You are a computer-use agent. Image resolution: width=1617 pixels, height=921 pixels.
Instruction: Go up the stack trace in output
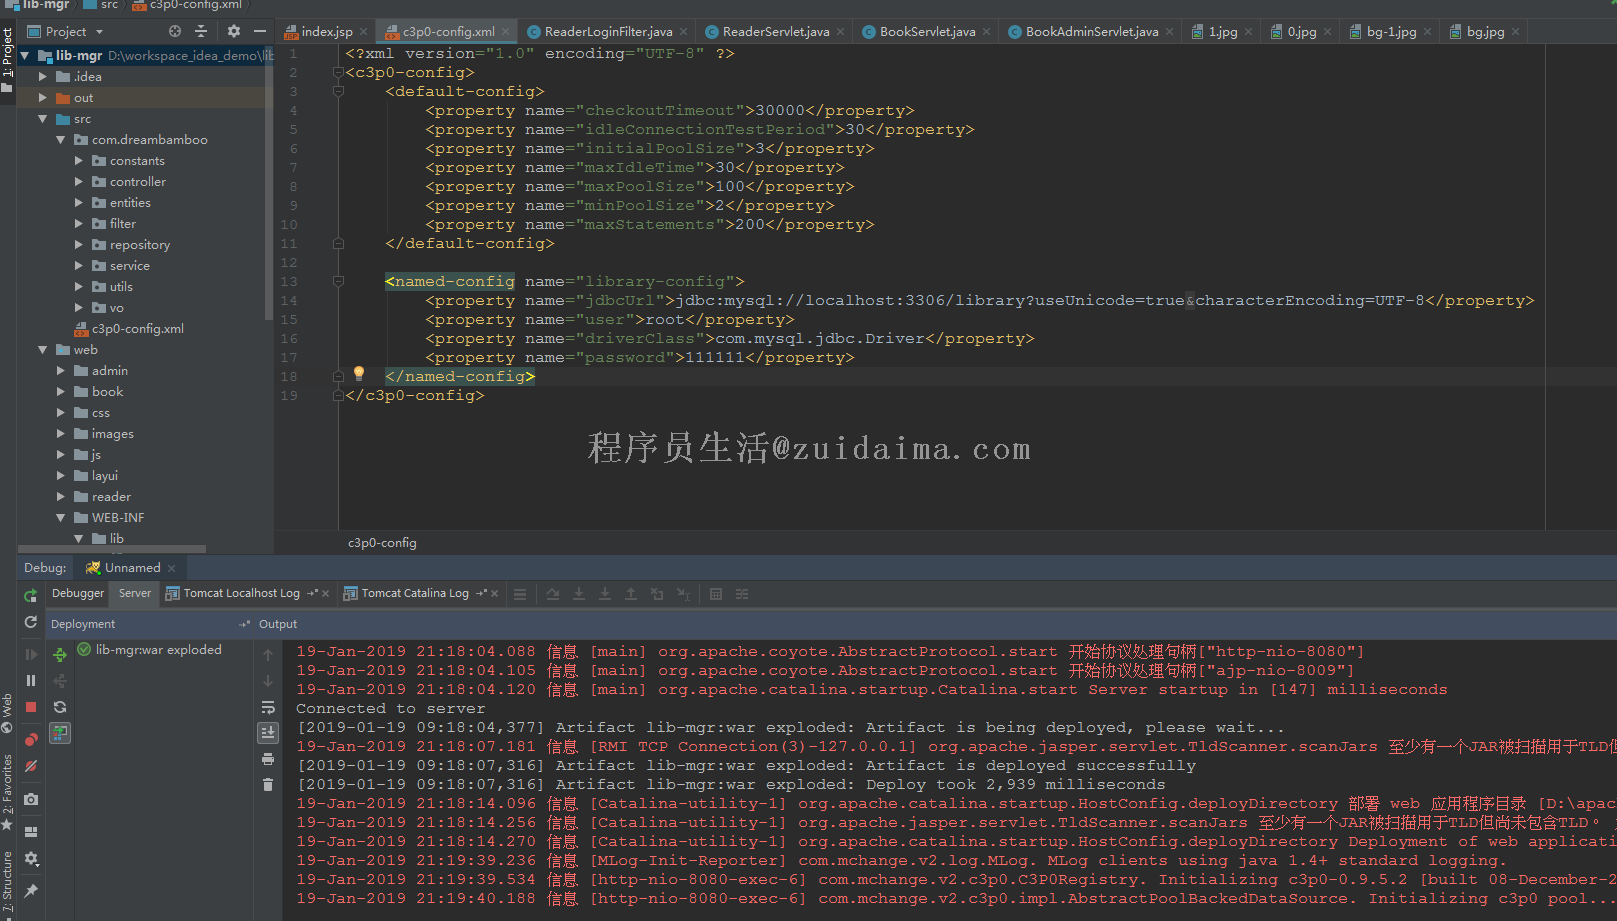click(x=268, y=655)
